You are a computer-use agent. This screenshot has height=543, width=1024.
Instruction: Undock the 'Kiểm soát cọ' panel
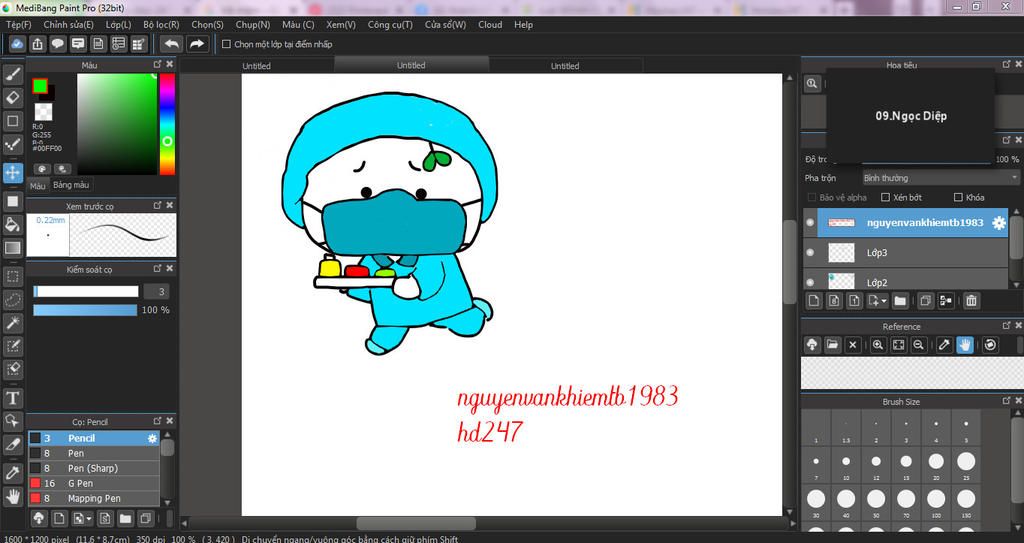point(157,269)
